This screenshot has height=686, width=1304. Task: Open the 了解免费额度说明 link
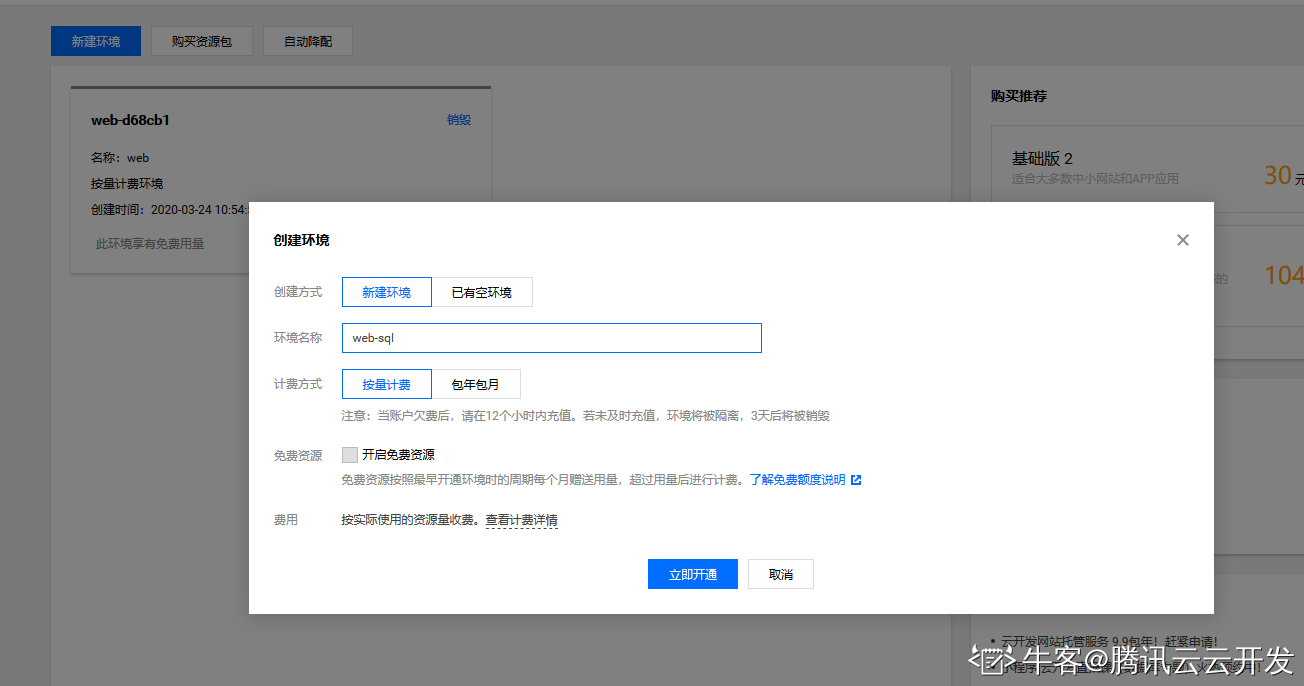point(798,480)
